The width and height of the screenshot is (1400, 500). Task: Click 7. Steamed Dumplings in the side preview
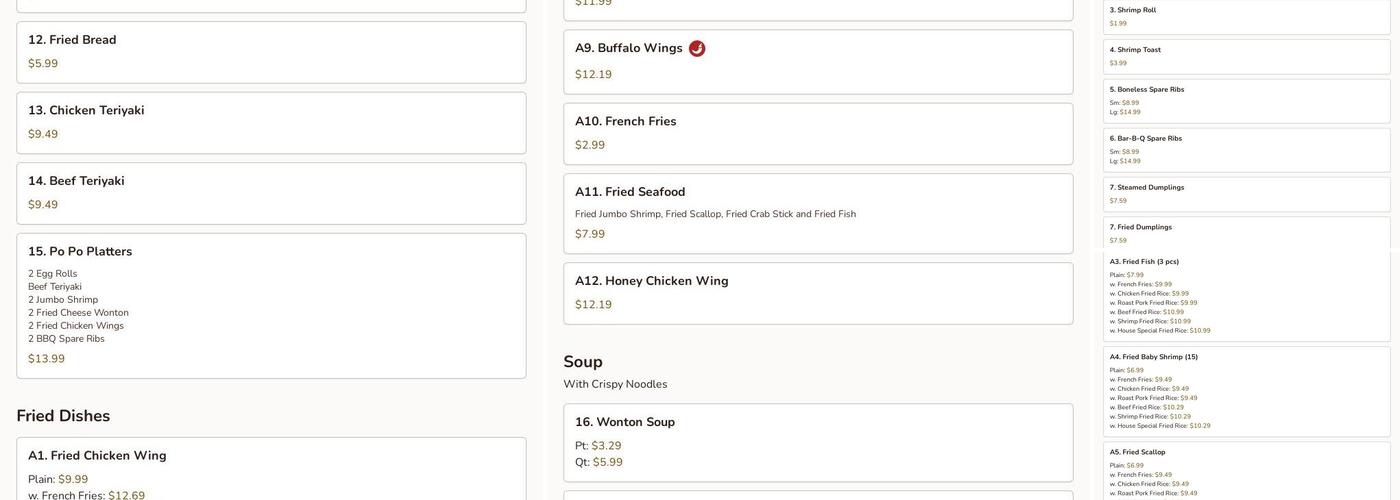(1247, 194)
